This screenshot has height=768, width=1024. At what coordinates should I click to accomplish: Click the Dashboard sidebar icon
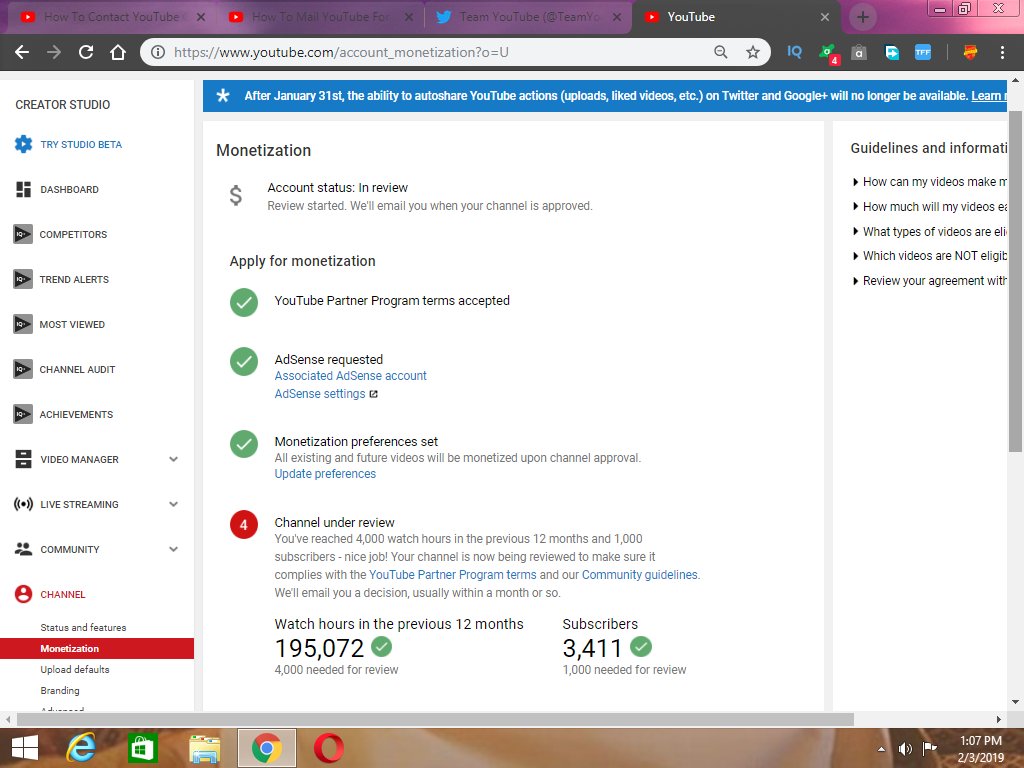[24, 189]
